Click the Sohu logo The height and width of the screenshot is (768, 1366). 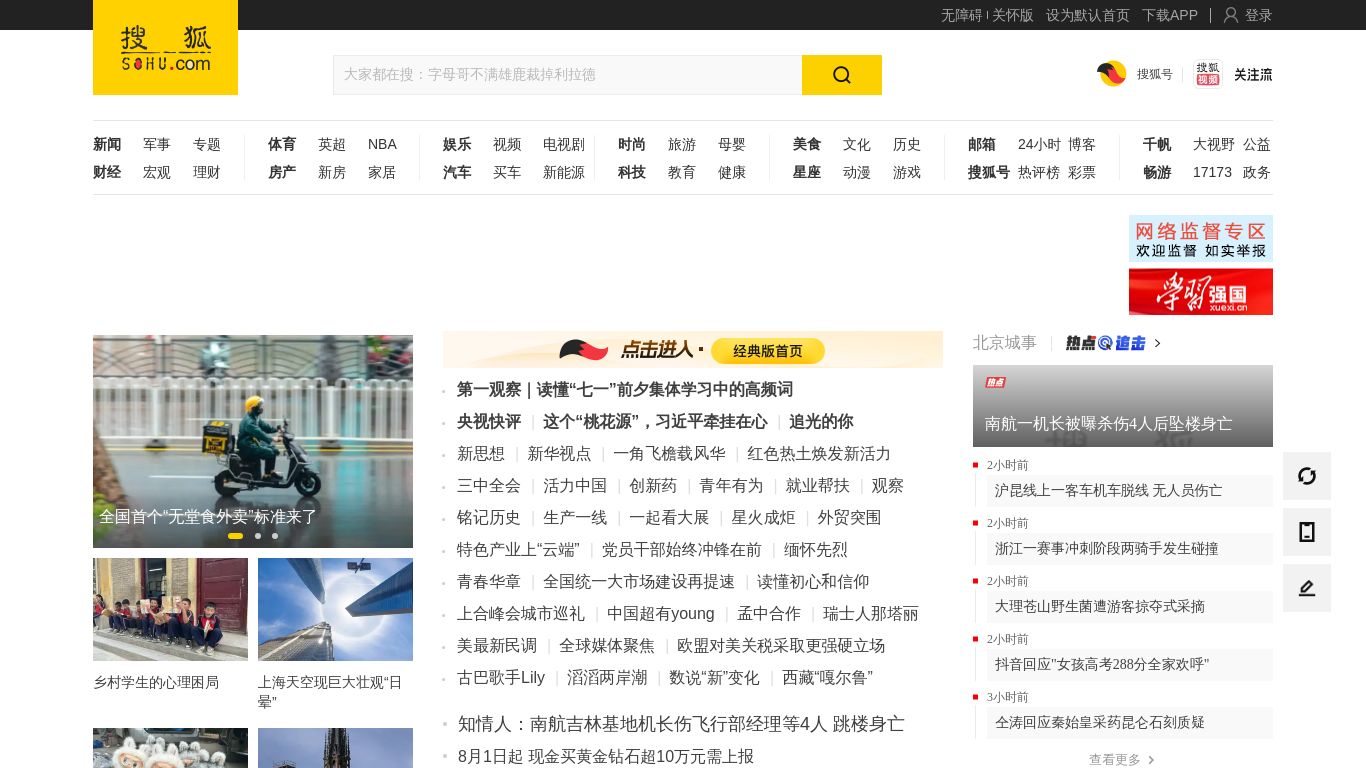pyautogui.click(x=165, y=47)
